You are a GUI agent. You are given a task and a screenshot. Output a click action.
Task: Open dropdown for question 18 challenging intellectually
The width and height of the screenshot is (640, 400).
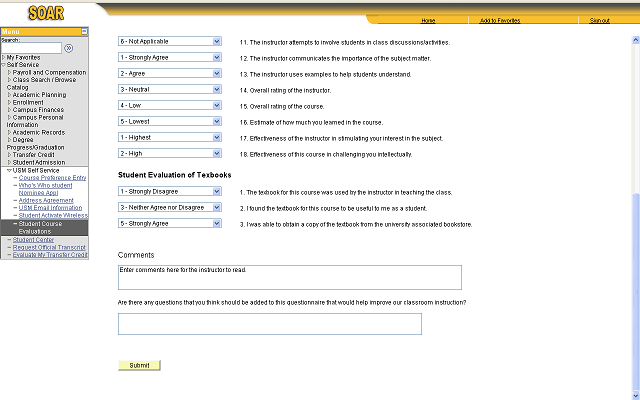170,153
